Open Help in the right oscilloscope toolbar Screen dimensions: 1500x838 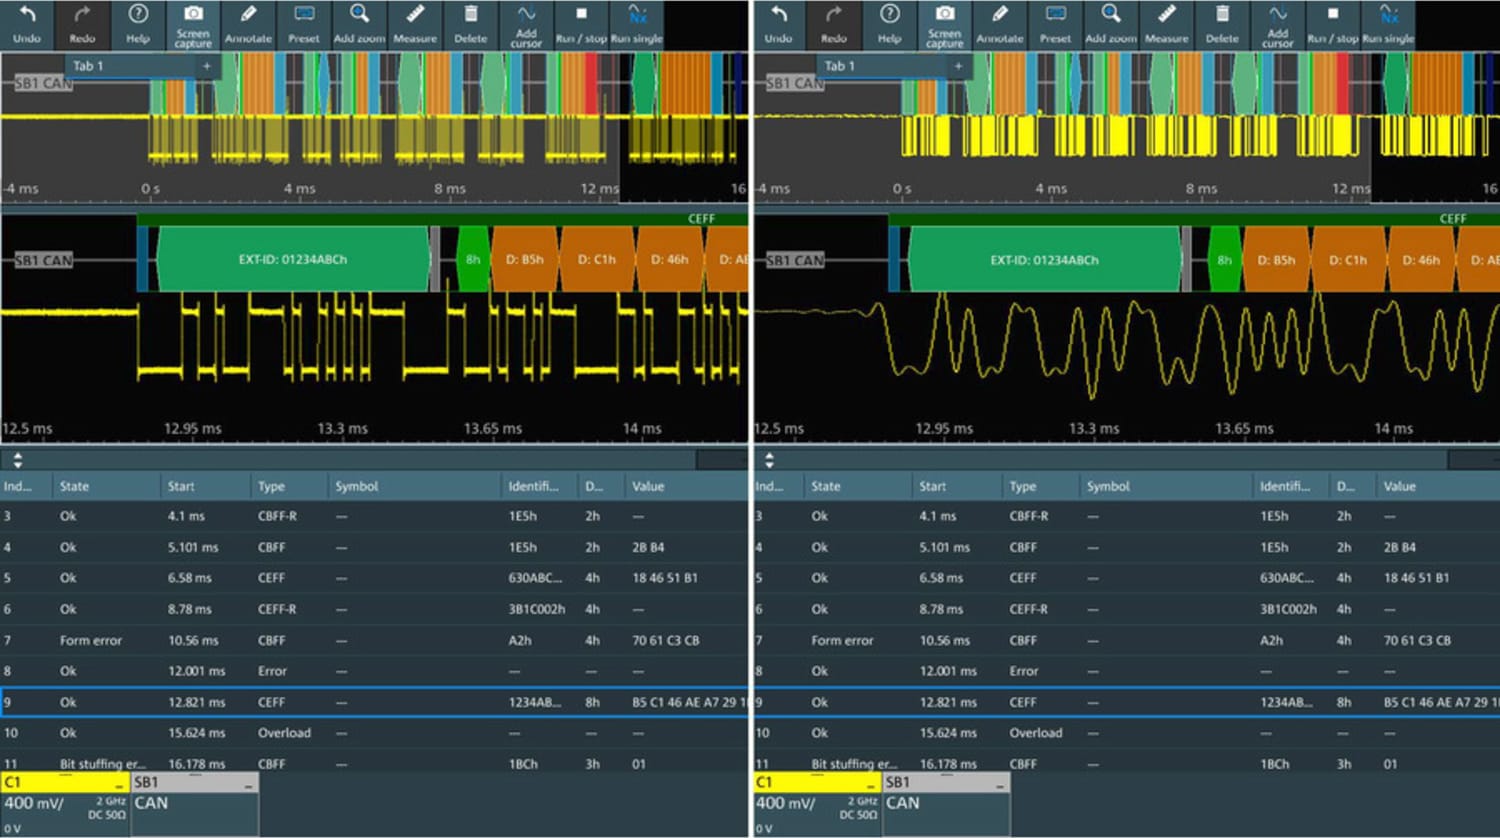click(x=890, y=25)
